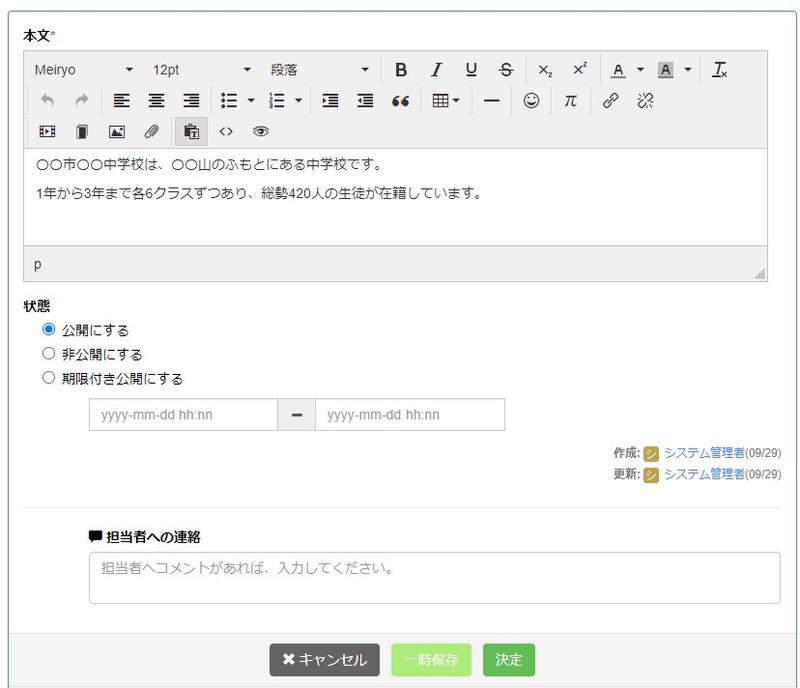Screen dimensions: 800x688
Task: Insert a link with the chain icon
Action: click(610, 101)
